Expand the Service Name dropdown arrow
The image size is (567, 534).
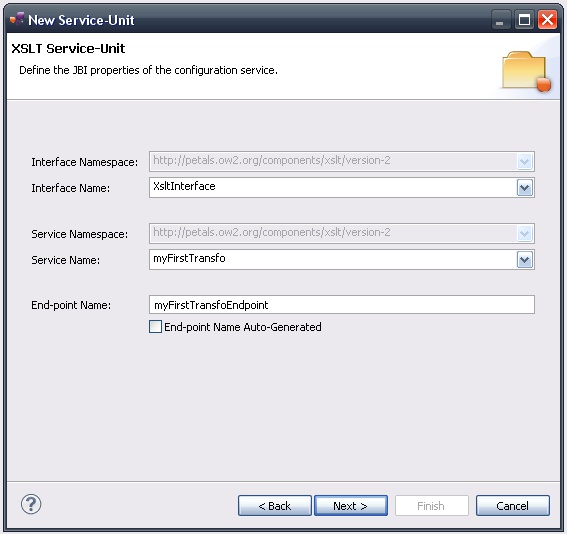click(x=525, y=260)
